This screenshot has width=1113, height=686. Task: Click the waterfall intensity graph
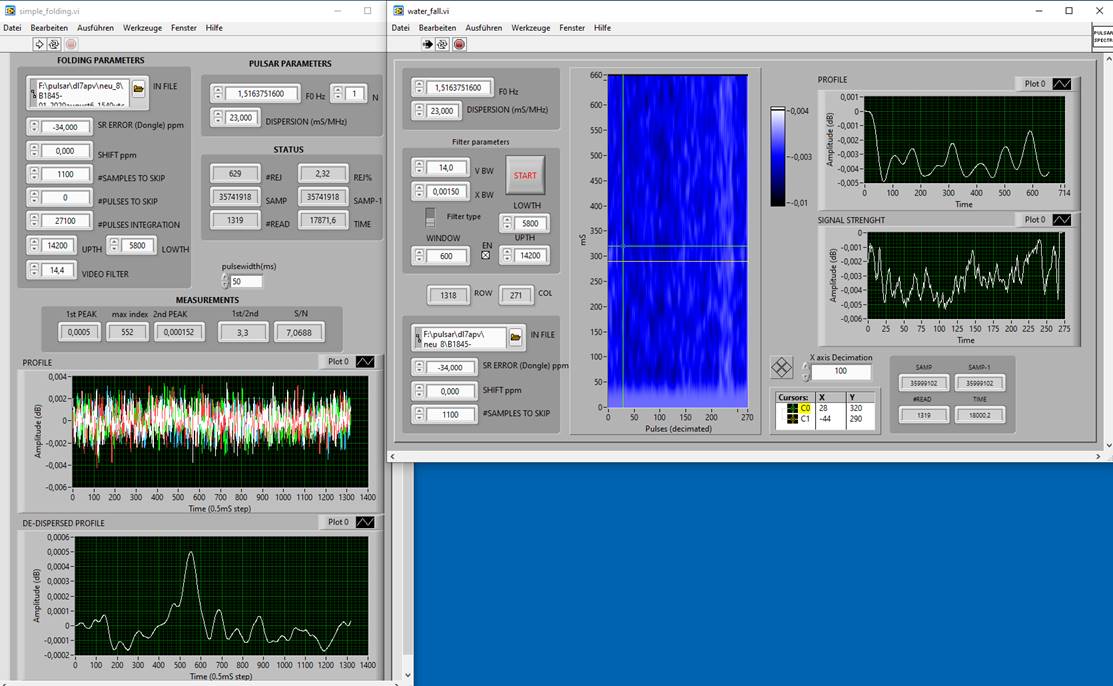coord(677,241)
